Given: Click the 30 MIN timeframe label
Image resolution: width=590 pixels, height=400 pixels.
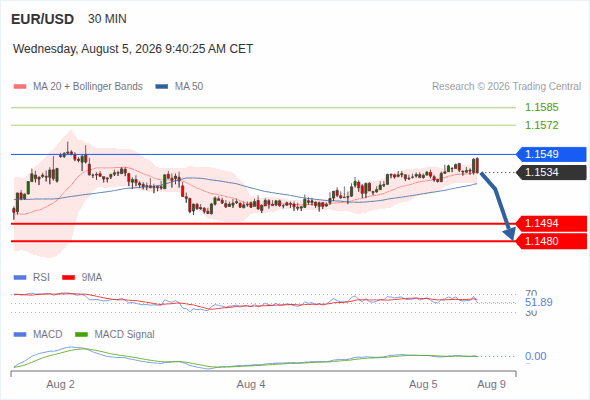Looking at the screenshot, I should click(x=107, y=19).
